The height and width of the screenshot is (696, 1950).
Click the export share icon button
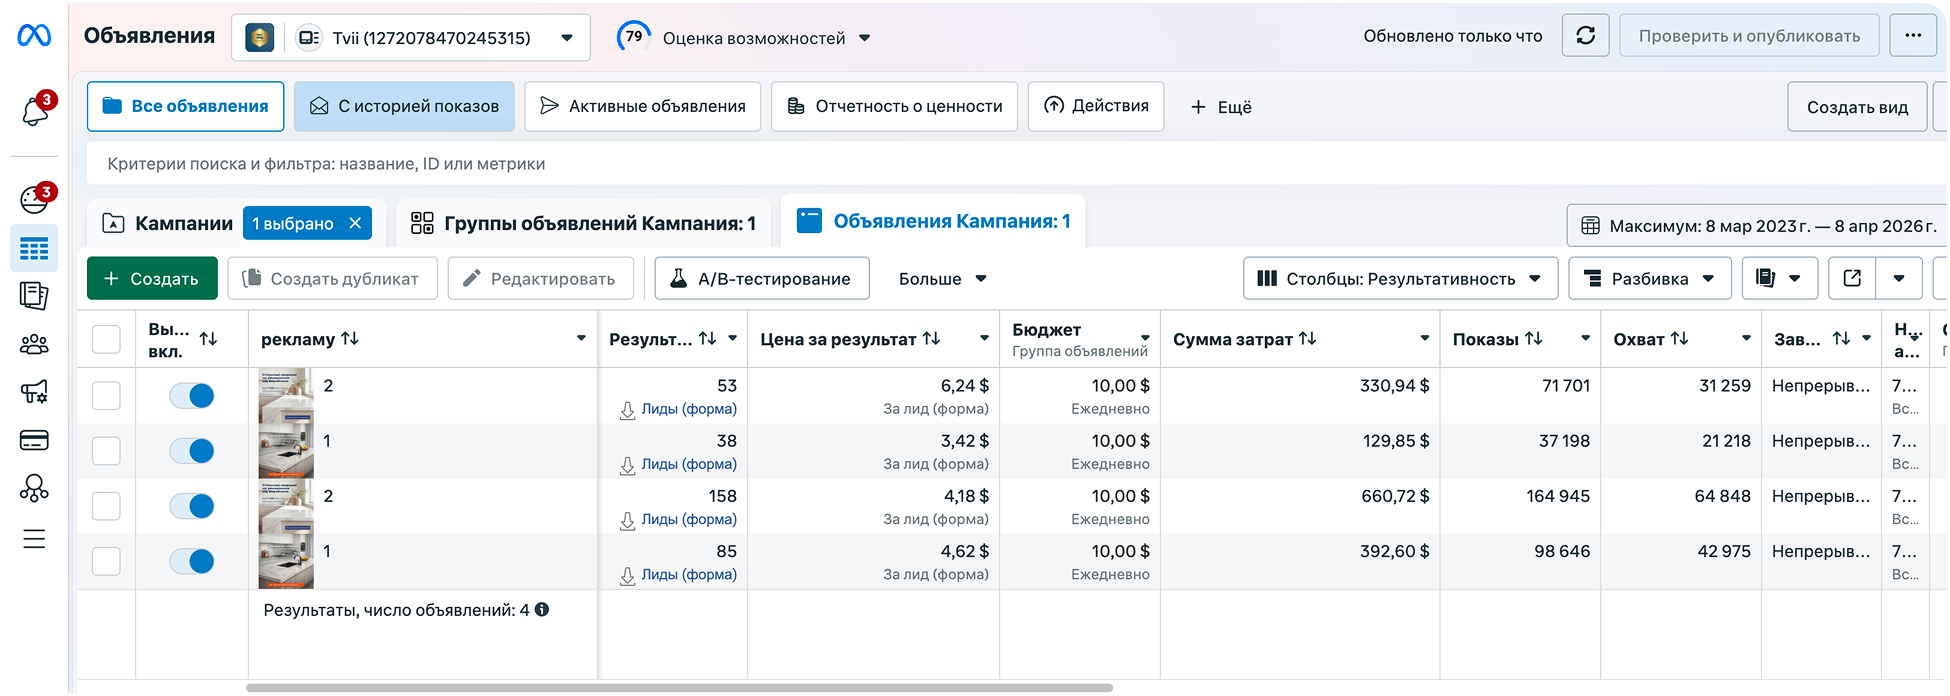pyautogui.click(x=1852, y=279)
